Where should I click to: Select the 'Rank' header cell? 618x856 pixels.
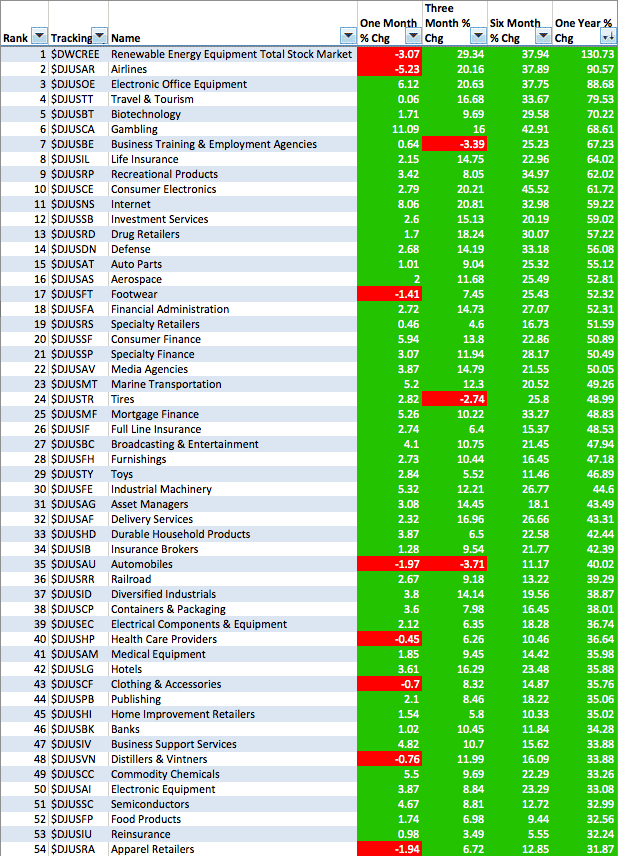point(24,23)
